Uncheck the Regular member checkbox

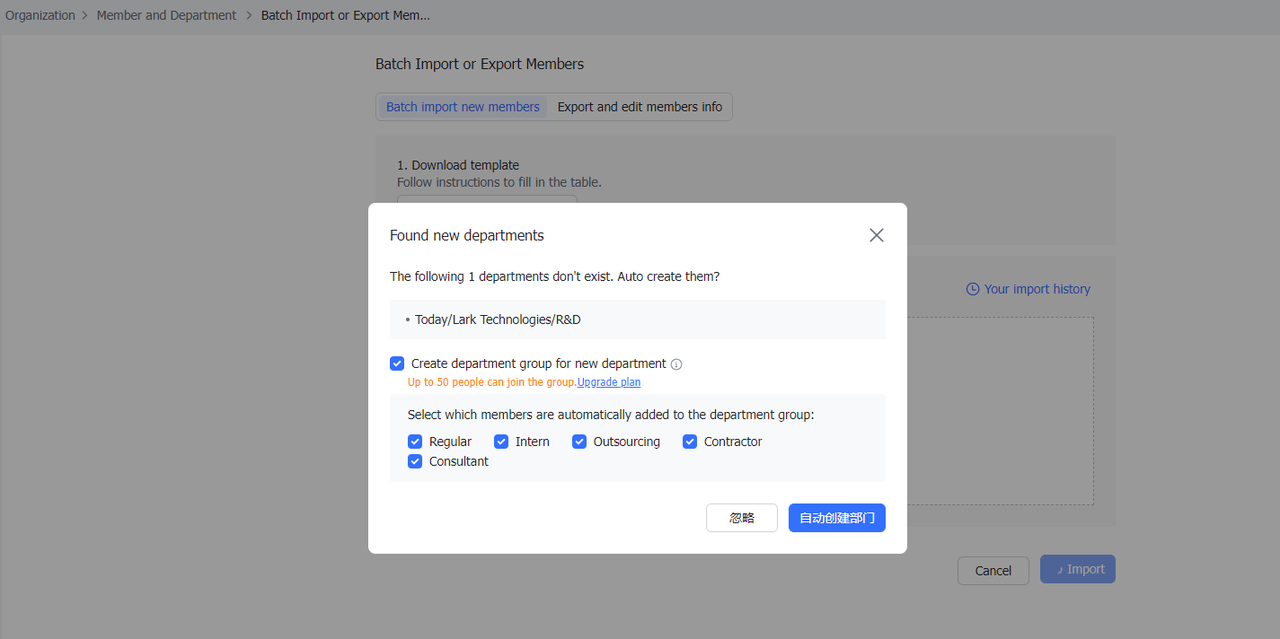(415, 442)
